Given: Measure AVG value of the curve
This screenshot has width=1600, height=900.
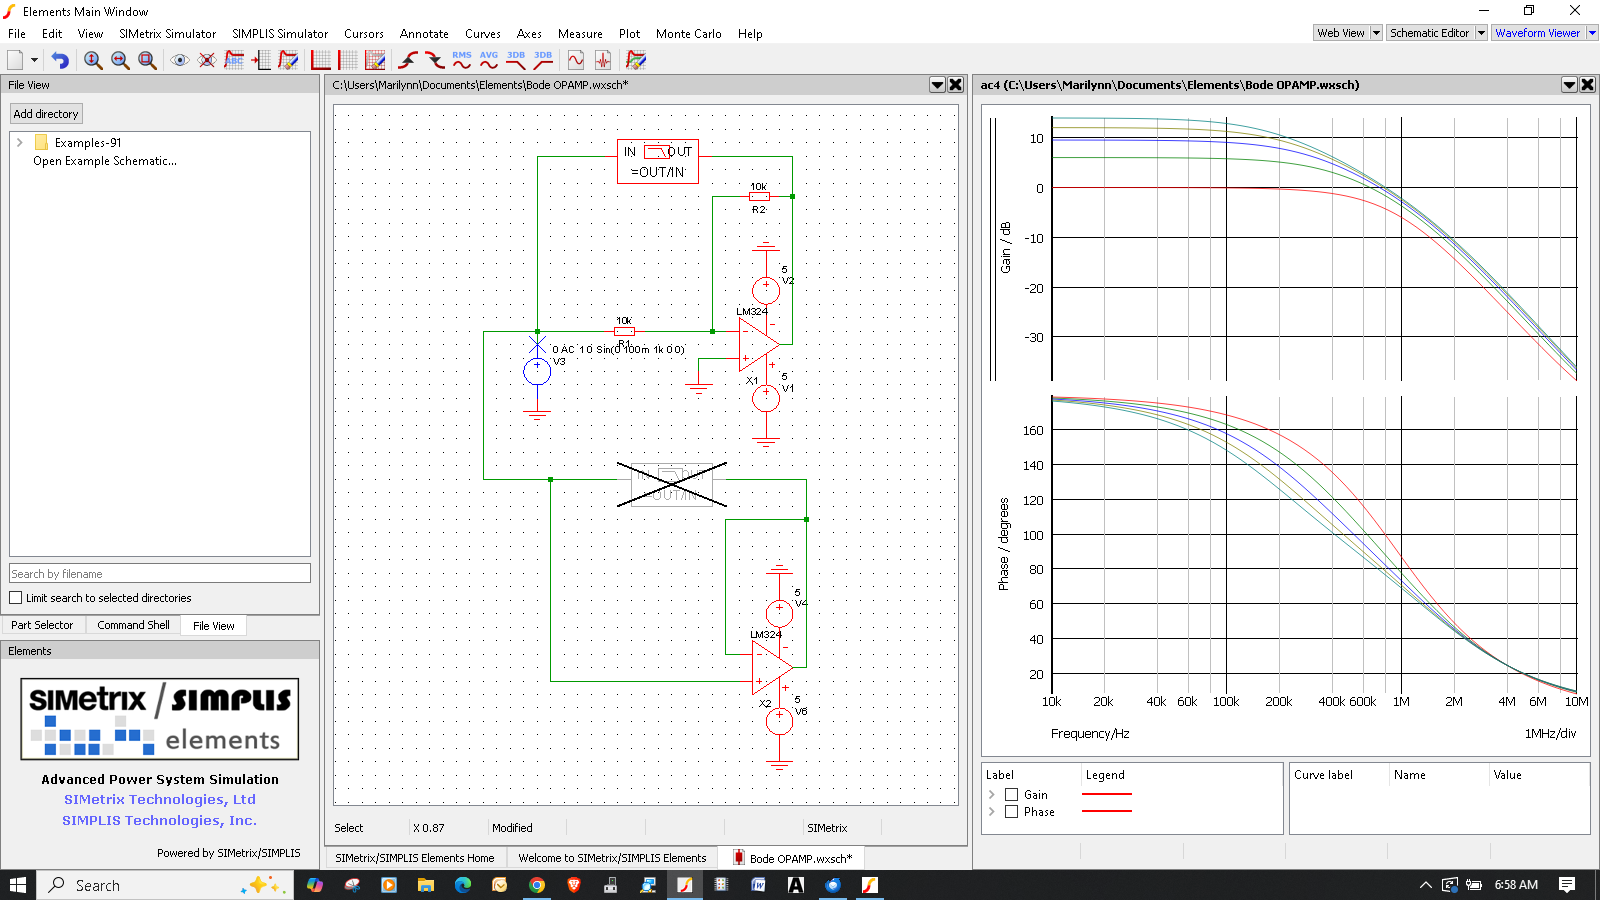Looking at the screenshot, I should click(489, 60).
